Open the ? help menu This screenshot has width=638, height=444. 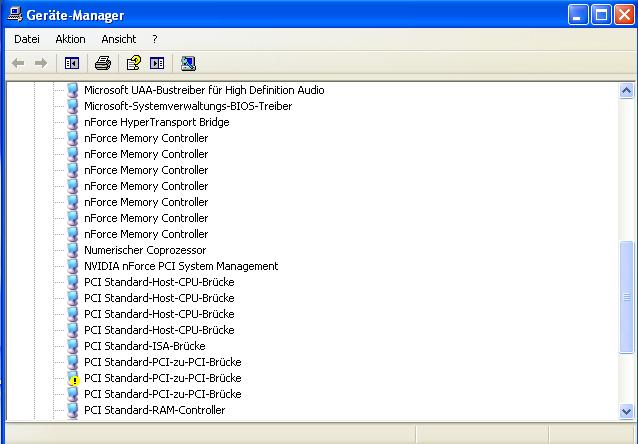[155, 39]
